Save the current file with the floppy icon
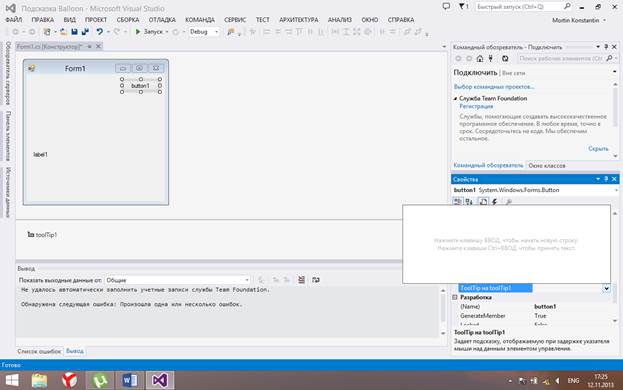Viewport: 623px width, 390px height. click(x=74, y=32)
